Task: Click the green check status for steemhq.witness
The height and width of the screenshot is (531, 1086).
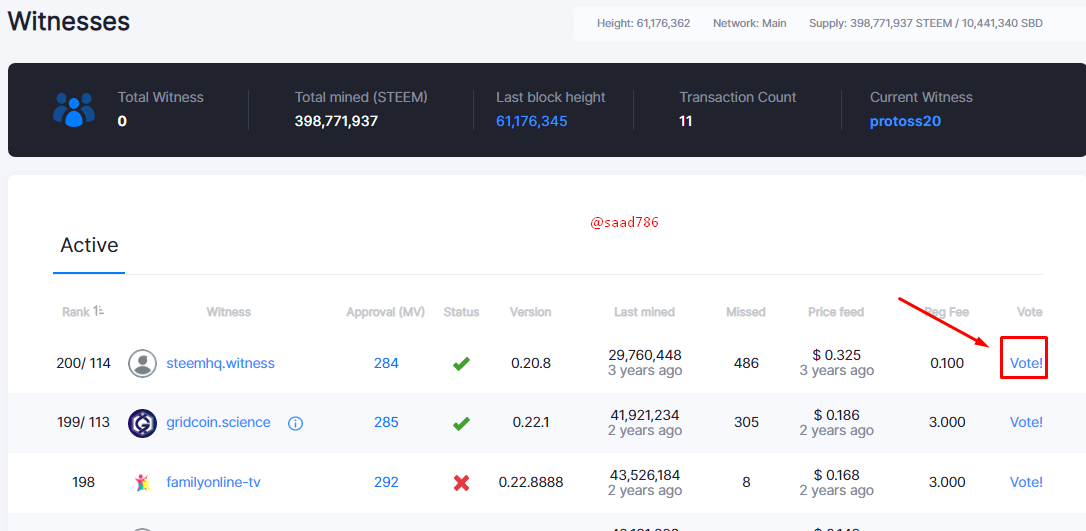Action: (461, 363)
